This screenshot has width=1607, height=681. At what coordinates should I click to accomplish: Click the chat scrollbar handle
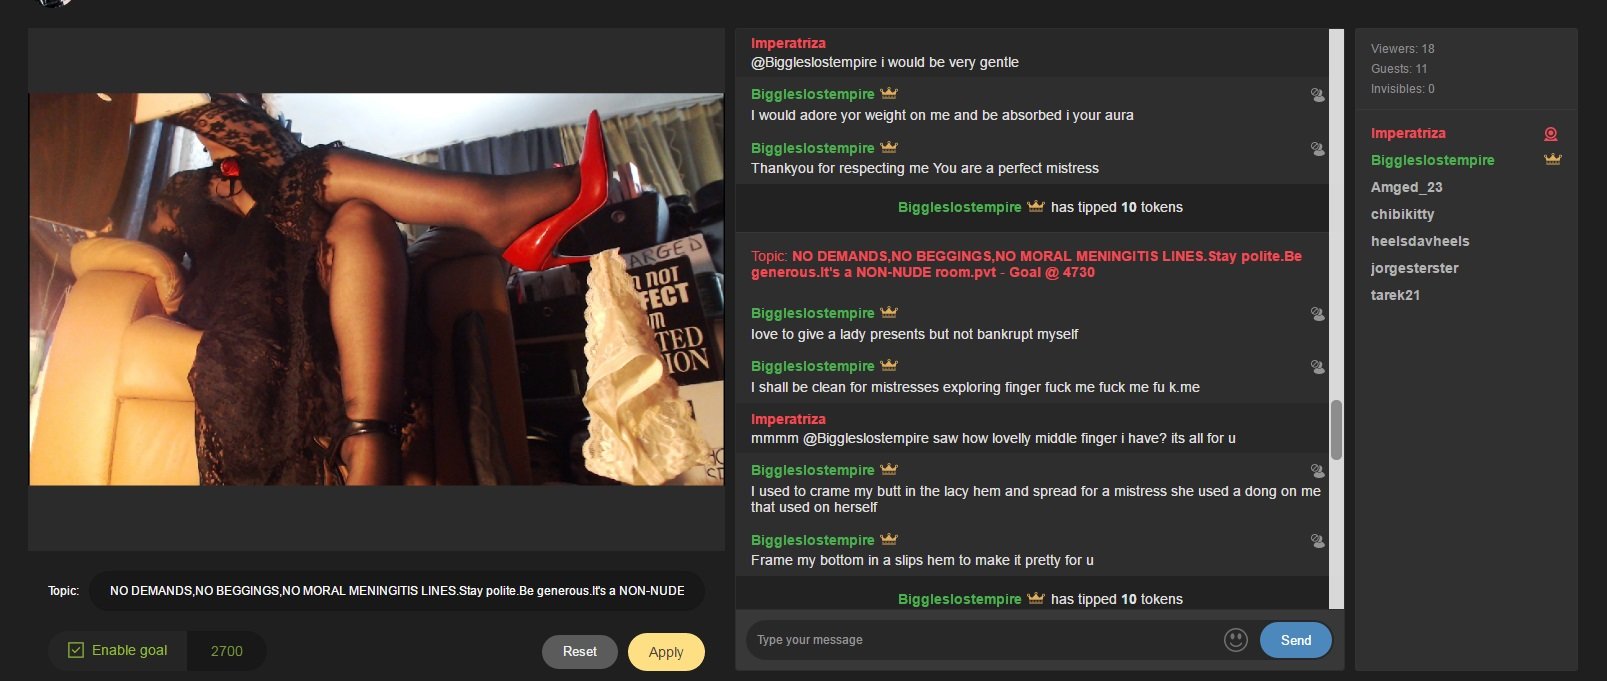click(x=1336, y=430)
